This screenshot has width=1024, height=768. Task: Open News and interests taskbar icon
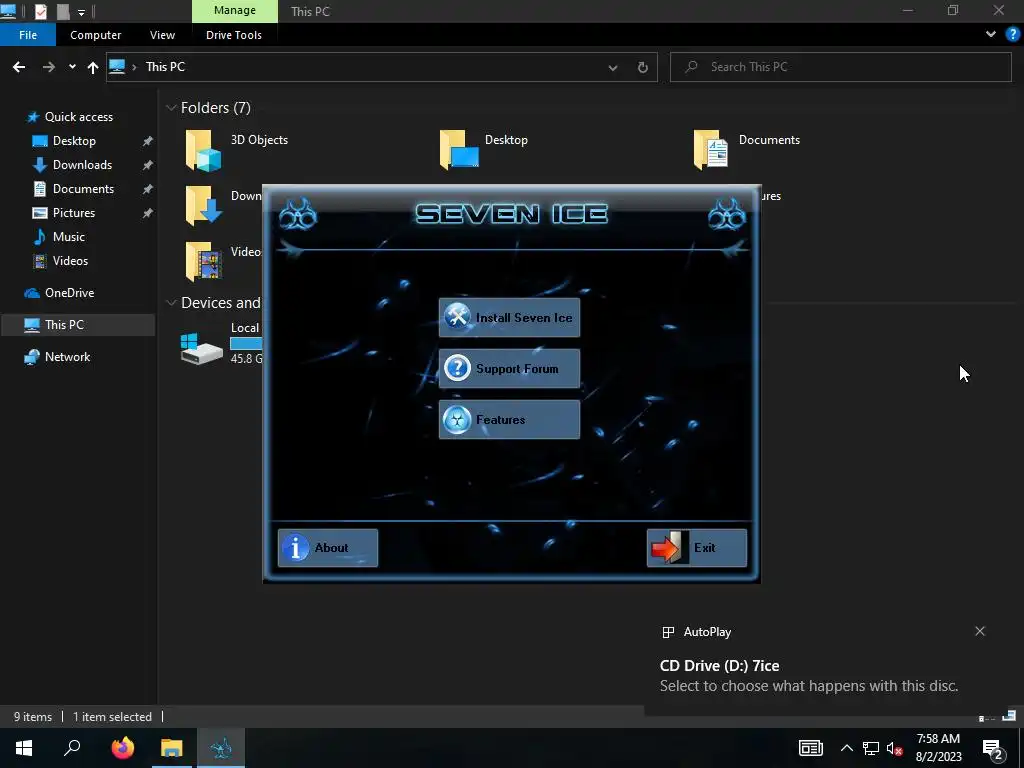(810, 748)
